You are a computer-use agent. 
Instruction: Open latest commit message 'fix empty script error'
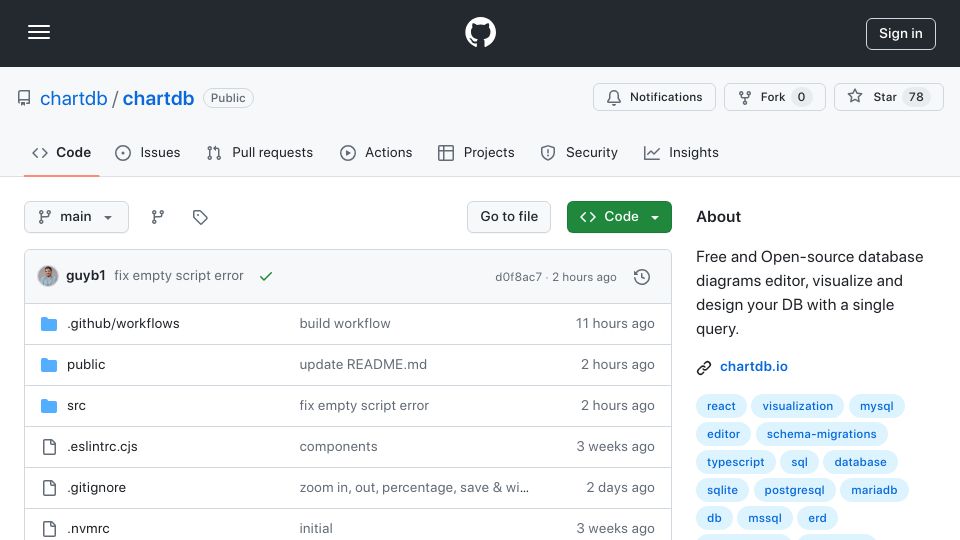pos(179,276)
